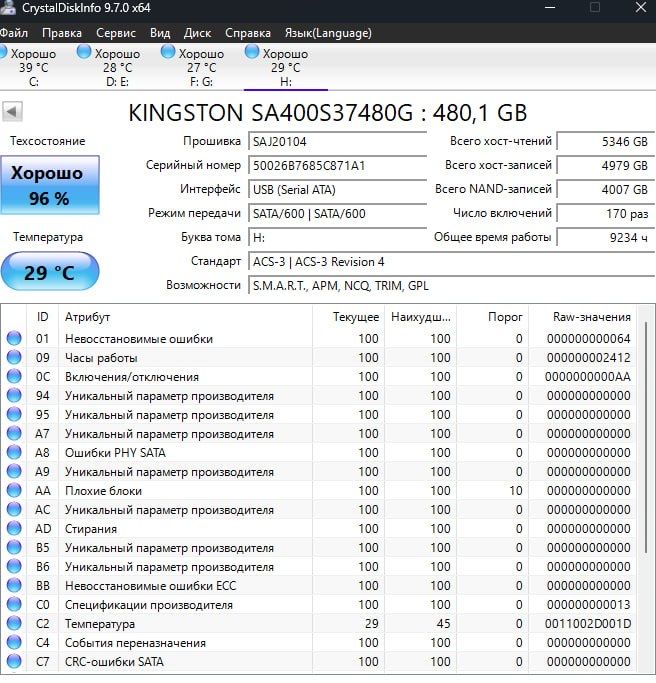Click raw value 0011002D001D of Температура
656x683 pixels.
(588, 624)
